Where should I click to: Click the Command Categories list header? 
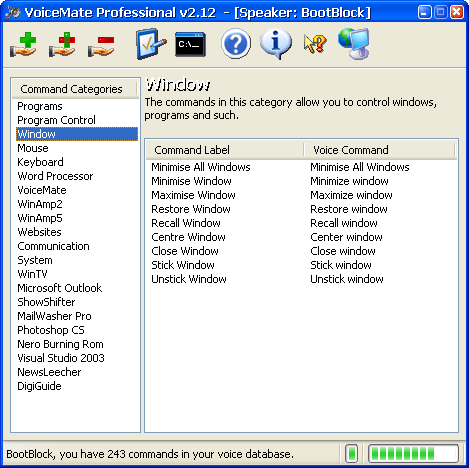click(x=75, y=89)
